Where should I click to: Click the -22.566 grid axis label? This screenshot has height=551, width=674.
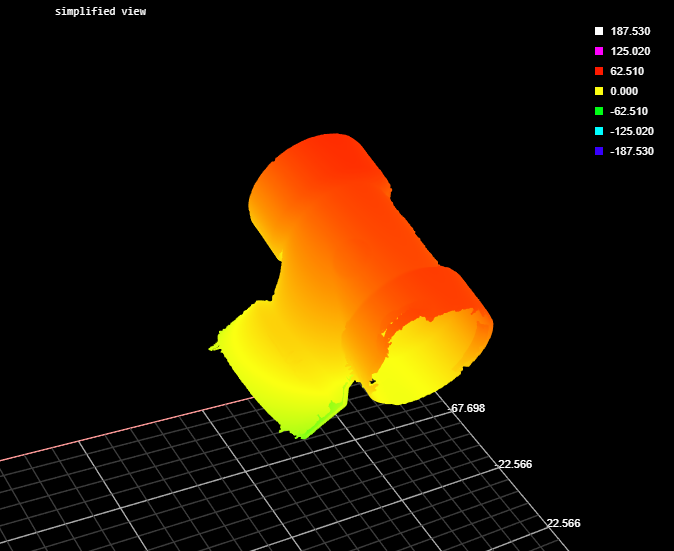click(513, 464)
